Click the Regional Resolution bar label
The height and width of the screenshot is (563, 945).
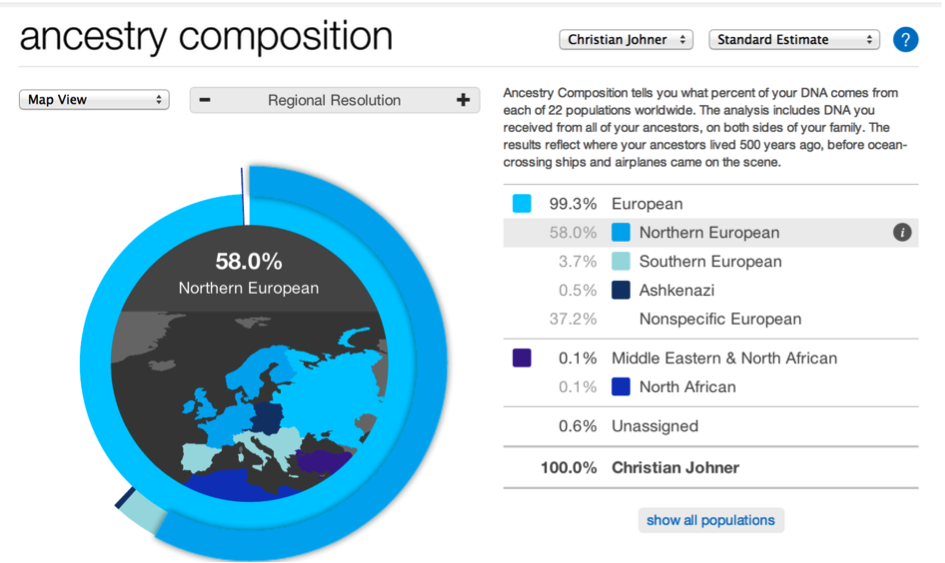click(334, 100)
